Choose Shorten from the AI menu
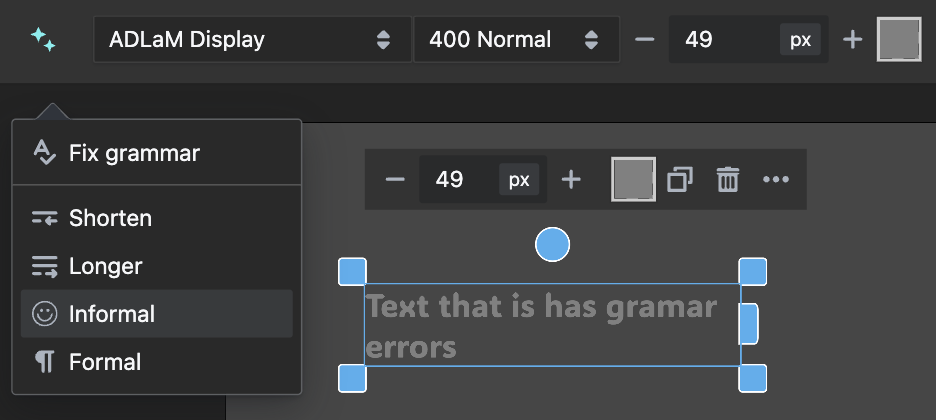The height and width of the screenshot is (420, 936). (x=156, y=218)
